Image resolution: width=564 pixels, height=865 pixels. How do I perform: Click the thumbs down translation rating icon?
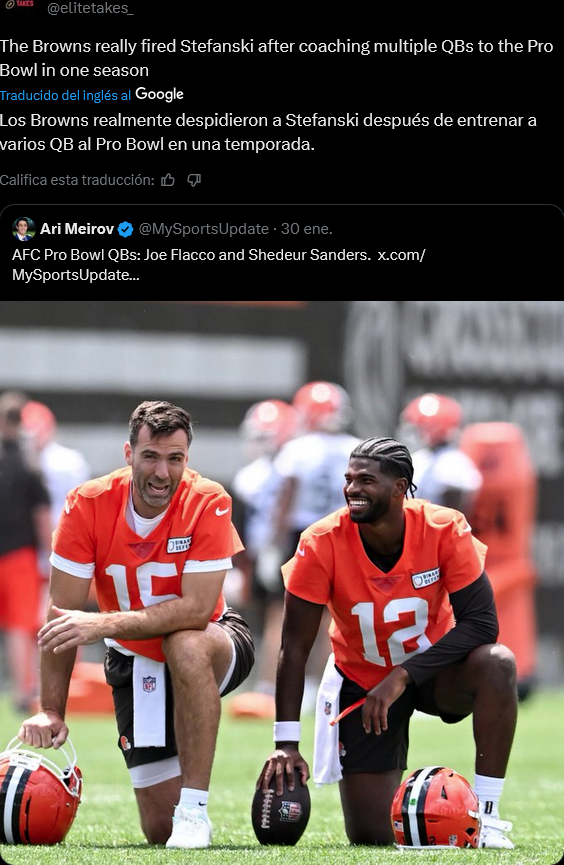pos(194,180)
